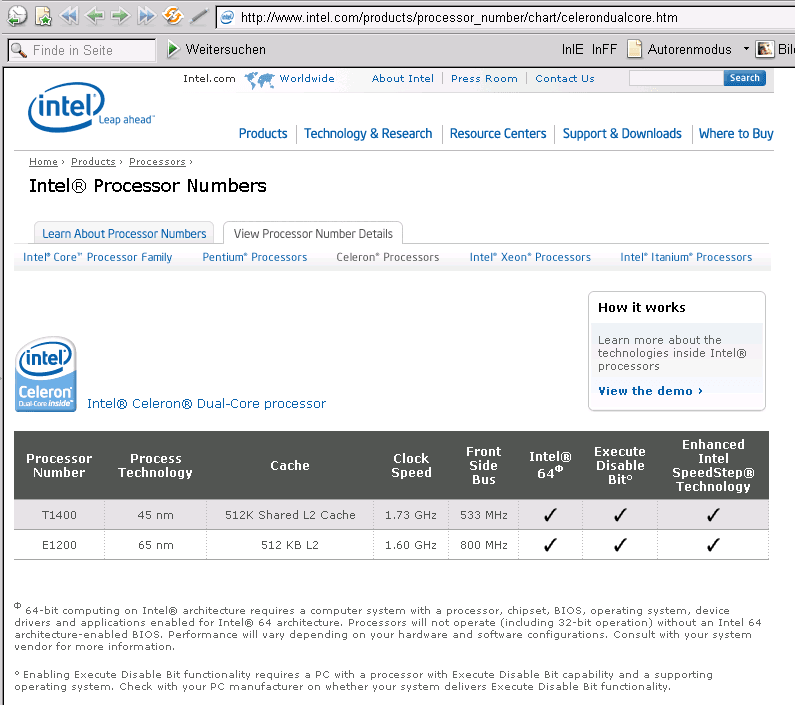Open the Autorenmodus dropdown arrow
This screenshot has width=795, height=705.
coord(746,49)
